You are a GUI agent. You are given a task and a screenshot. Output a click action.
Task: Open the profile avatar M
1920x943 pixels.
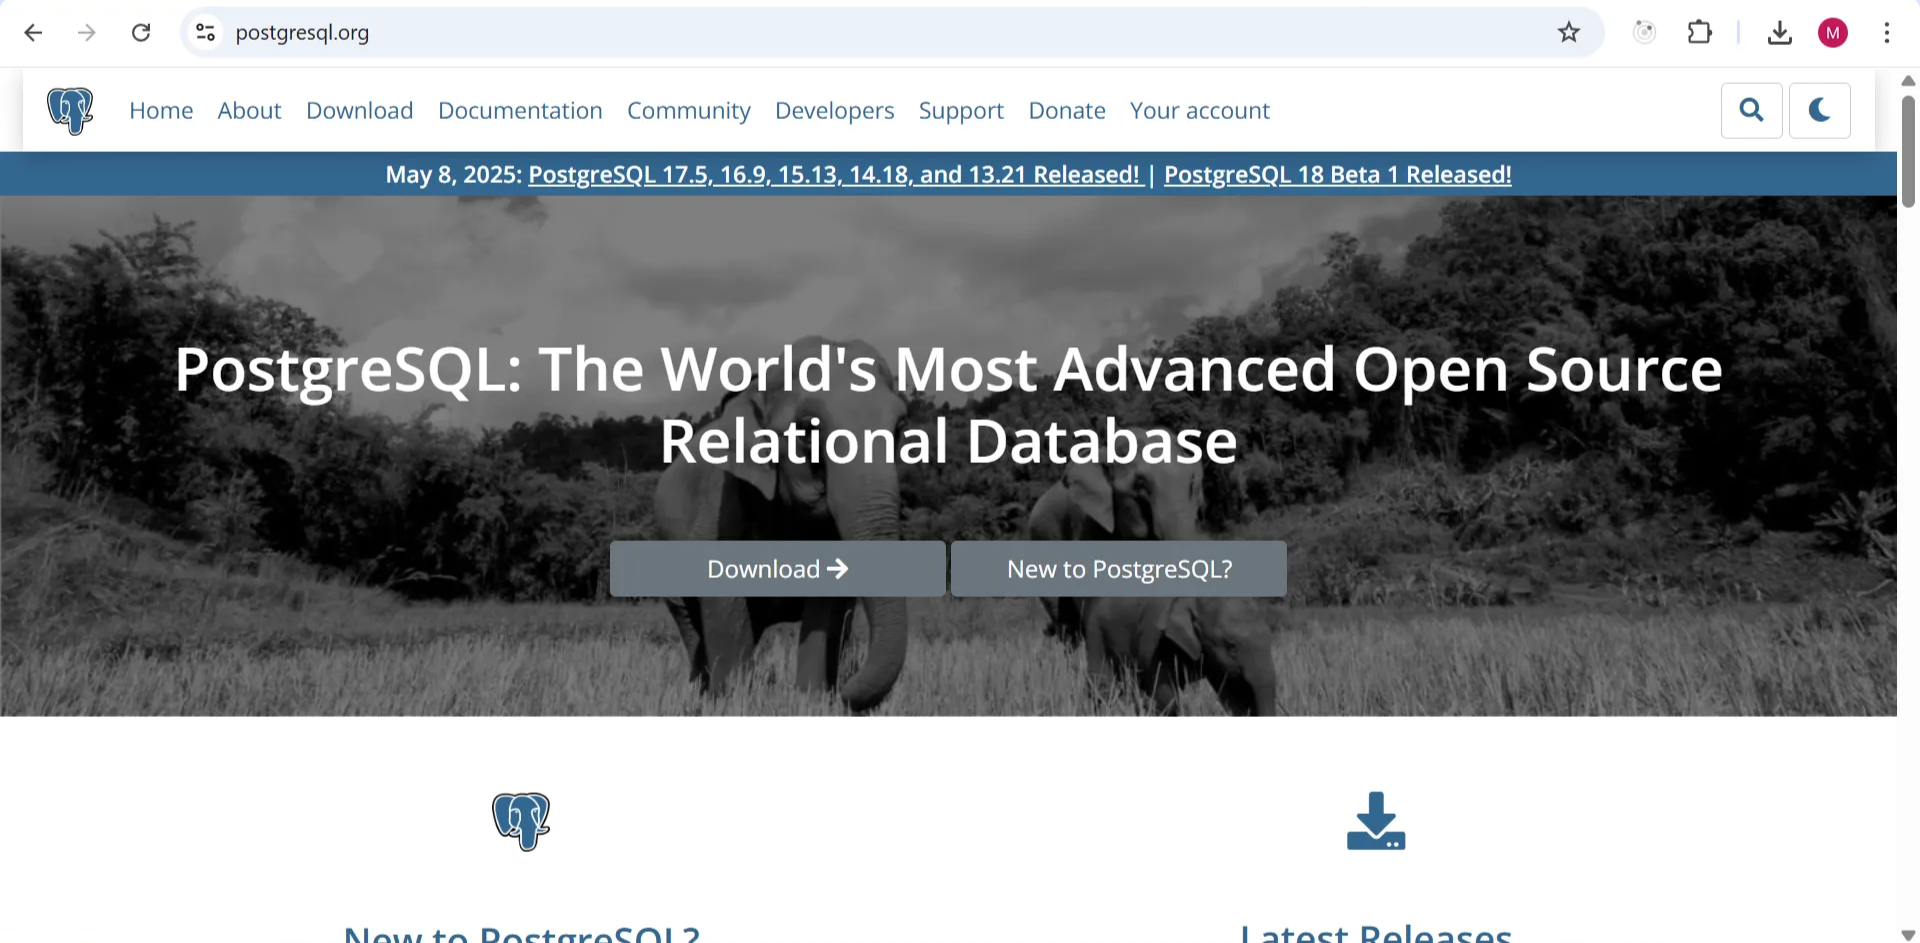click(1832, 33)
